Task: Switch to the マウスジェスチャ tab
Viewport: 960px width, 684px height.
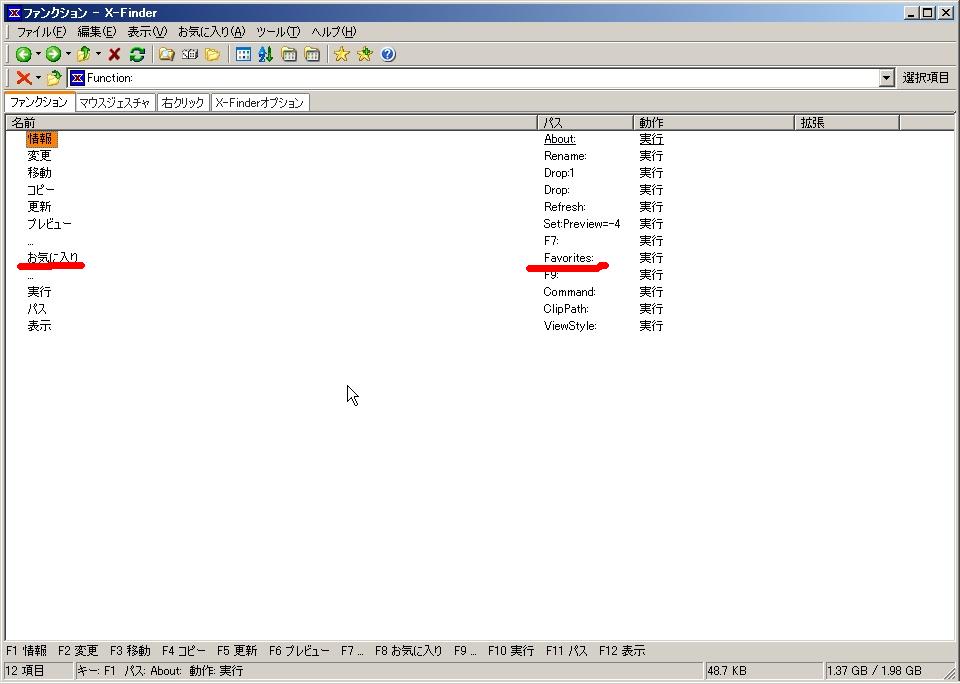Action: [115, 103]
